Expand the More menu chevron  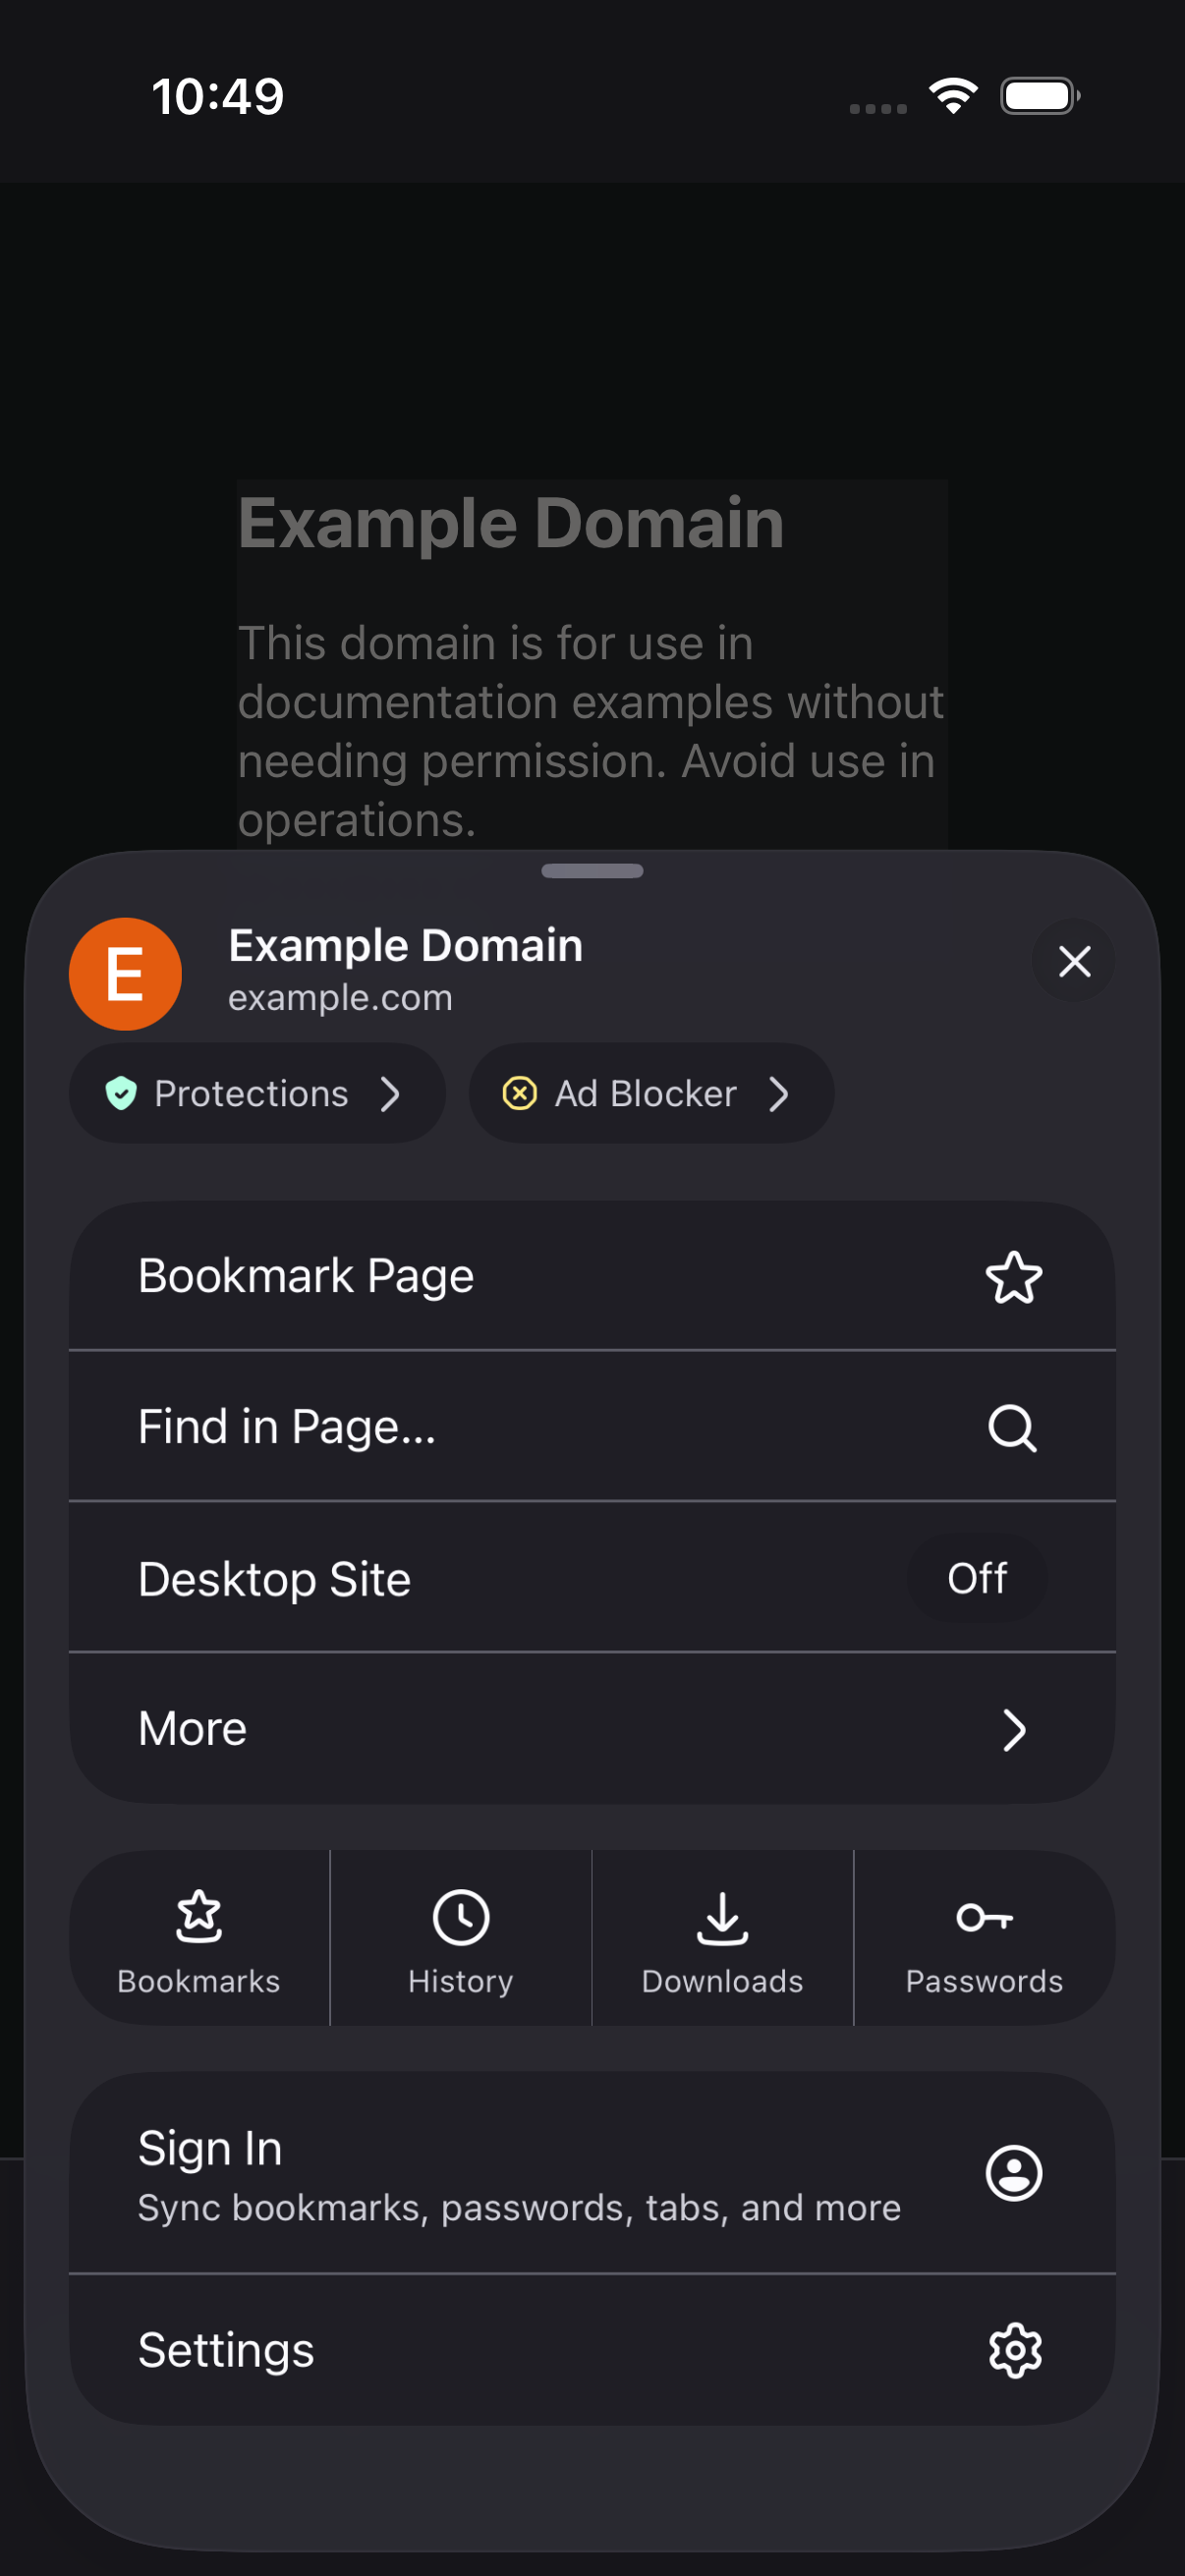(1014, 1730)
